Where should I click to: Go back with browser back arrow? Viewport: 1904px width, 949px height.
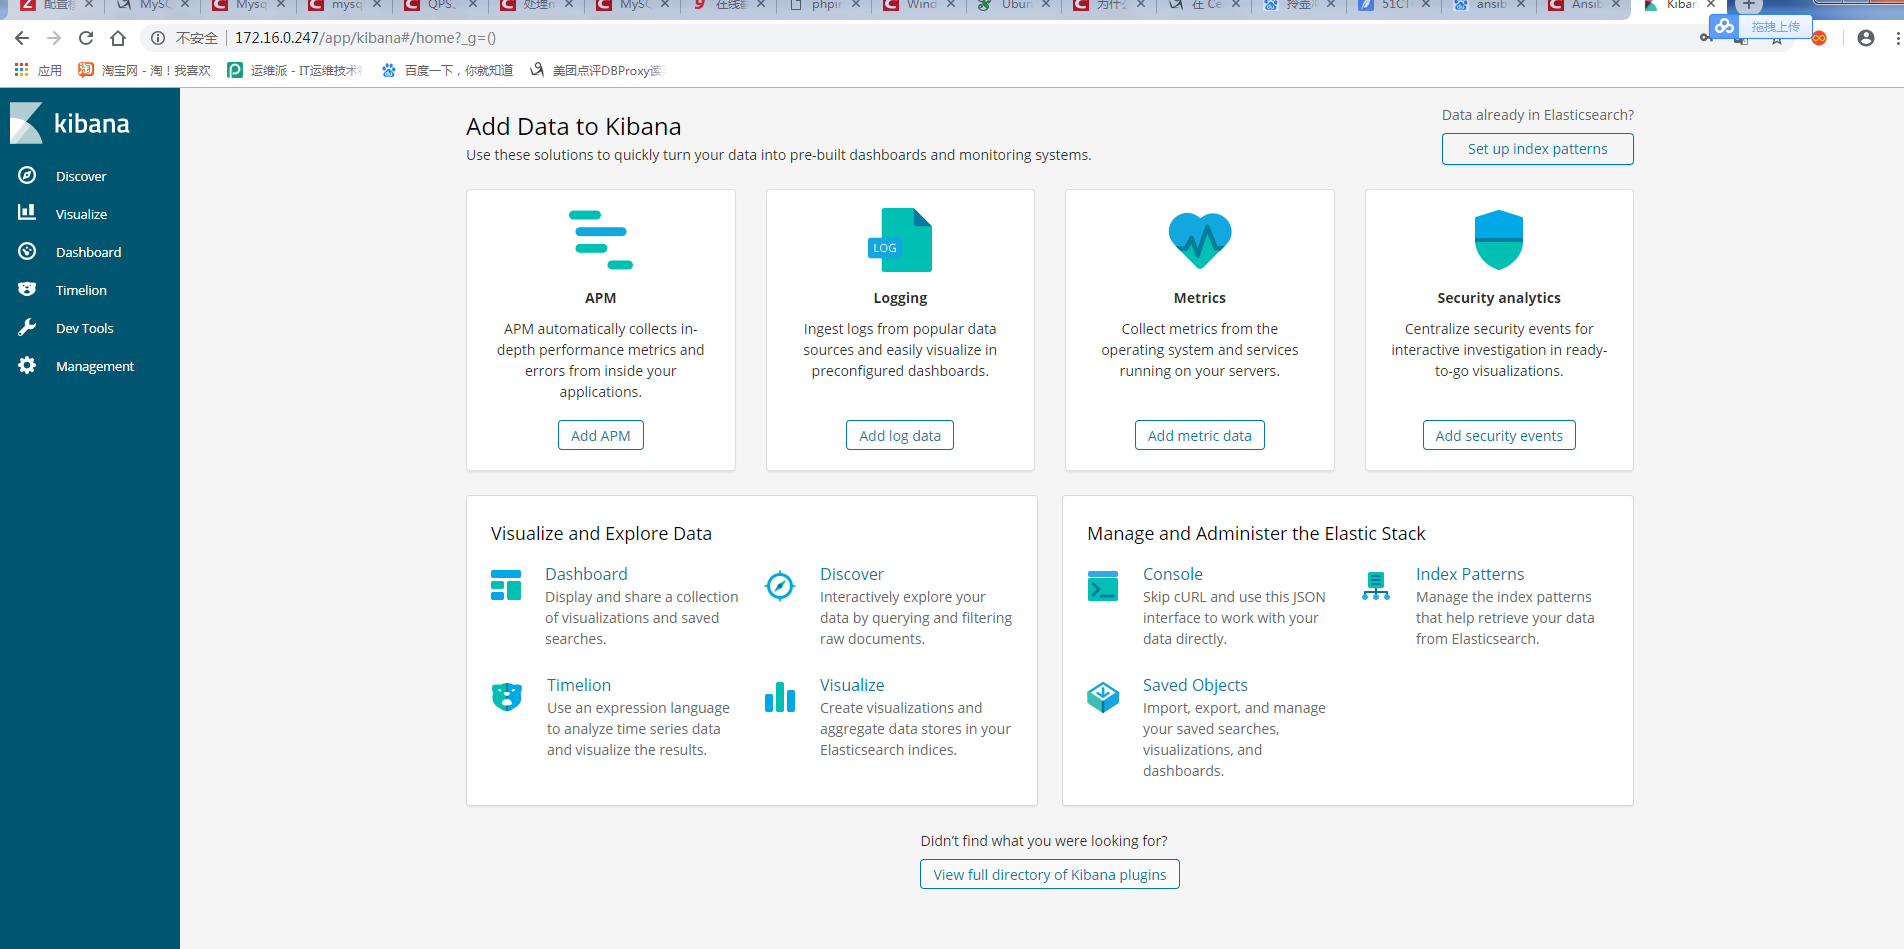[x=22, y=38]
